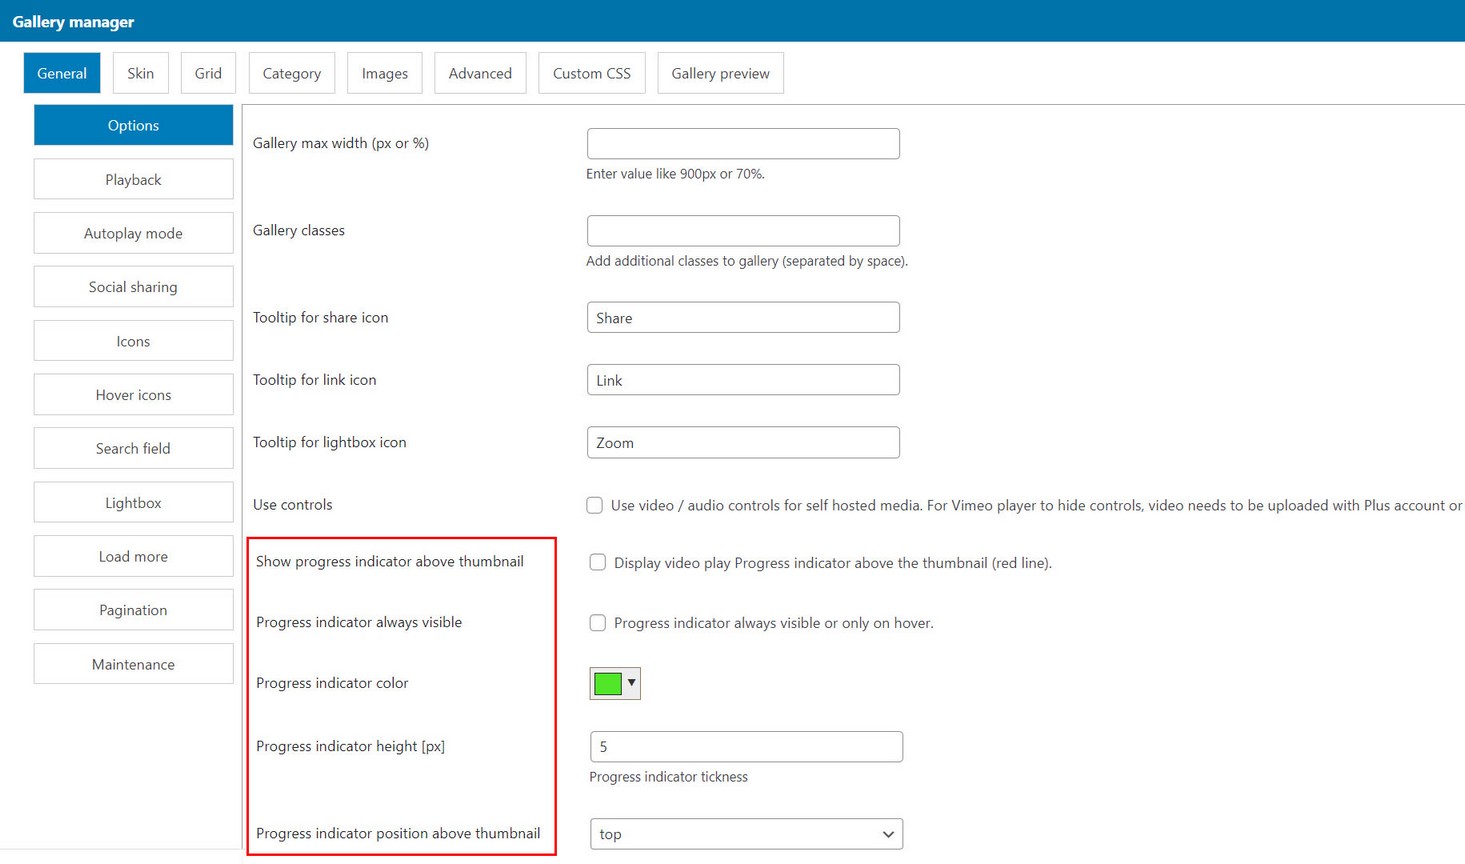Switch to the Custom CSS tab
This screenshot has height=864, width=1465.
click(x=591, y=73)
